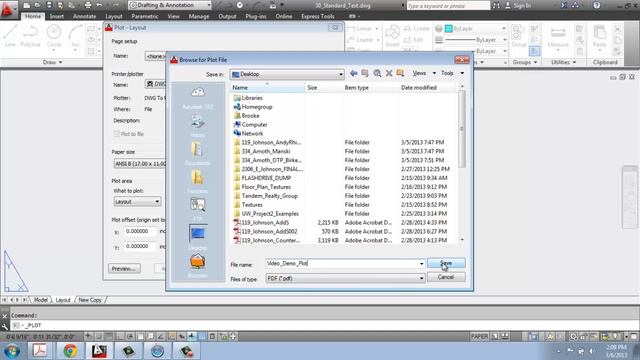Open the File name history dropdown arrow
Image resolution: width=640 pixels, height=360 pixels.
point(421,264)
